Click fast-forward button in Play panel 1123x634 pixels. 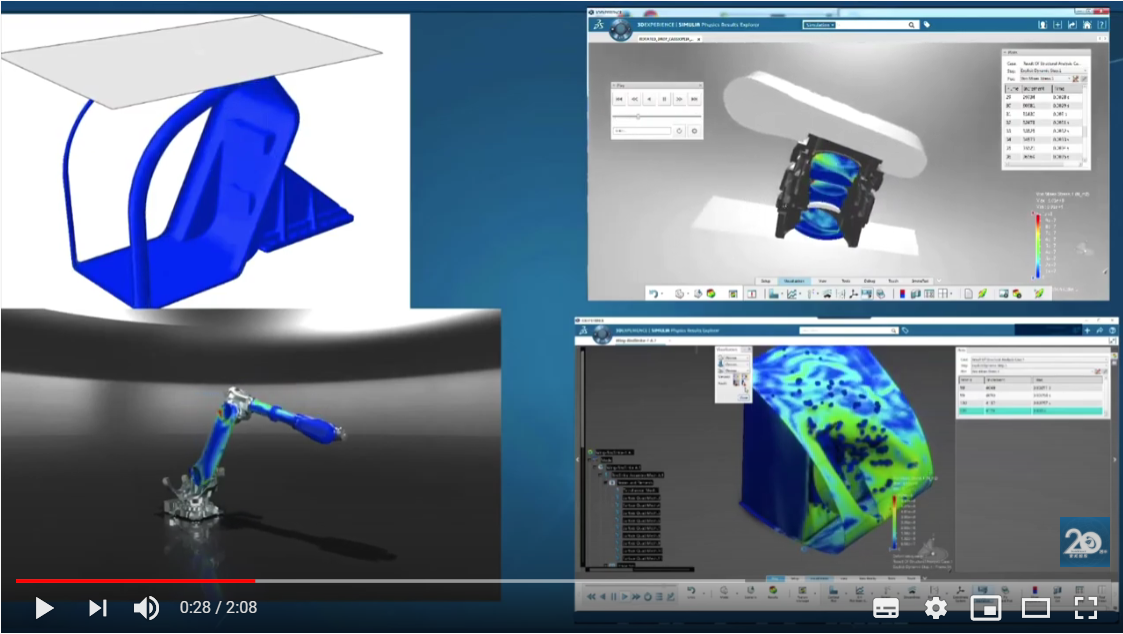pos(679,99)
